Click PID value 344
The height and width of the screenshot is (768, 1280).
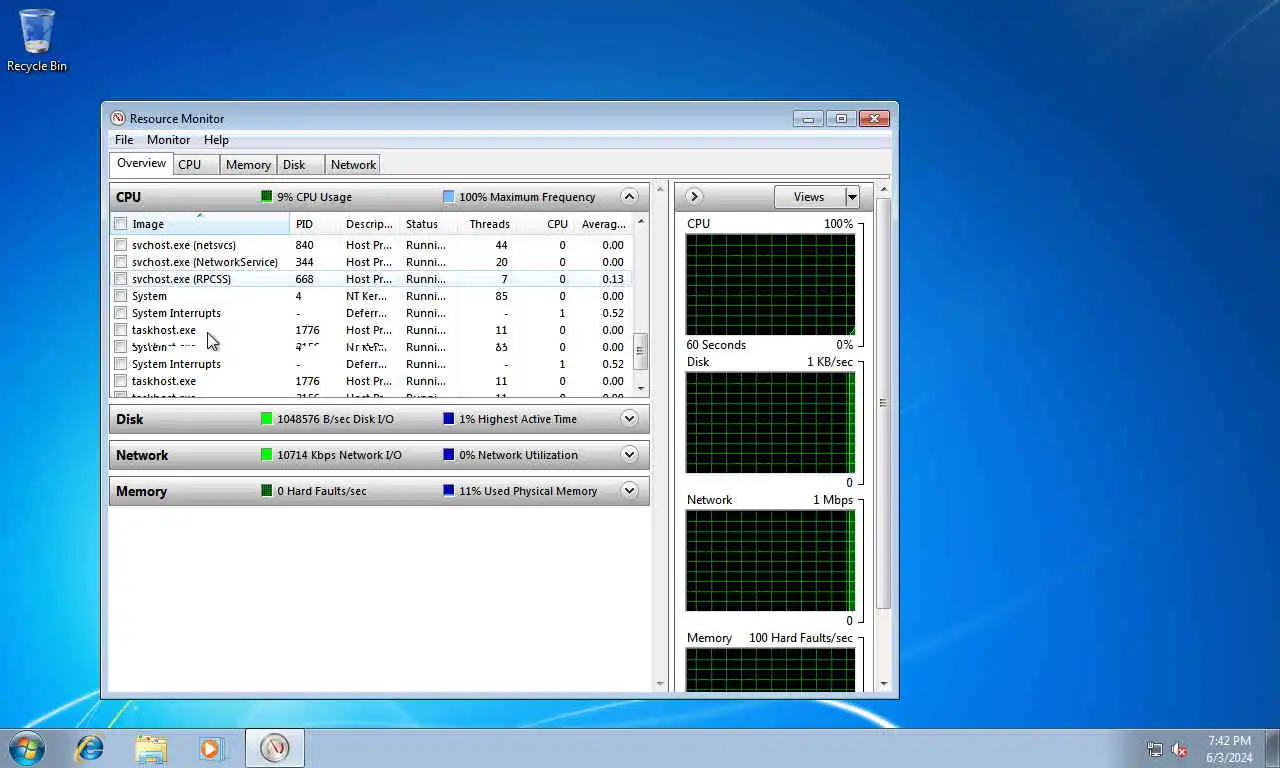[304, 262]
